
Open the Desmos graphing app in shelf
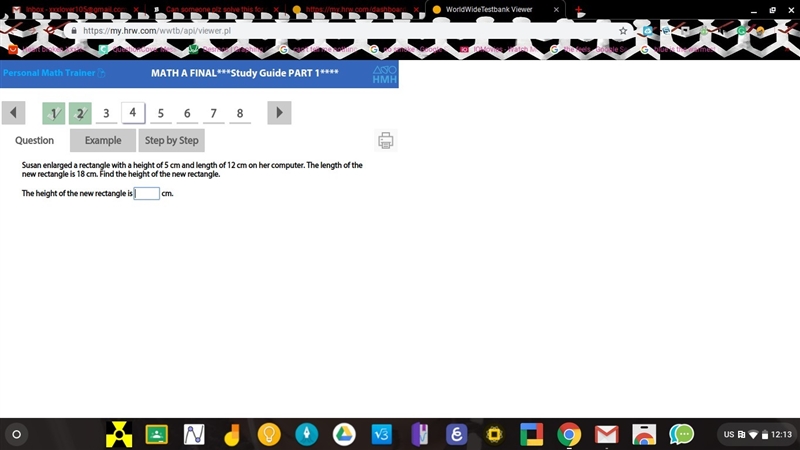point(194,435)
